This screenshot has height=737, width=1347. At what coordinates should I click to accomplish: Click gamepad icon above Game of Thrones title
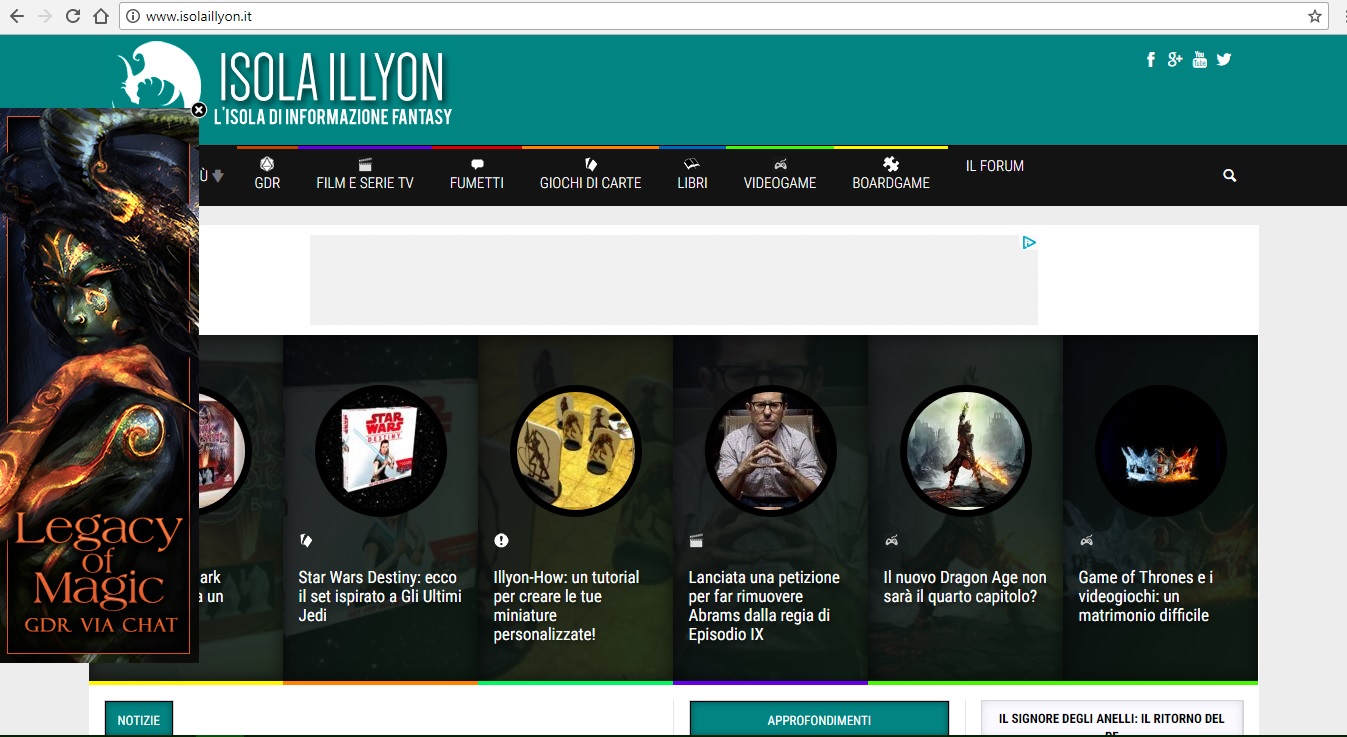click(x=1086, y=541)
